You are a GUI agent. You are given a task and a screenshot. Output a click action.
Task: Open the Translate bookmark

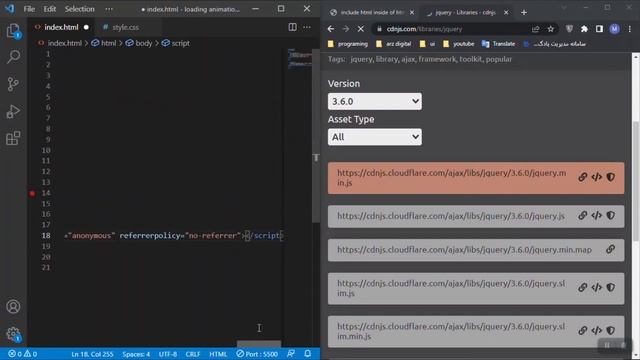(x=498, y=44)
